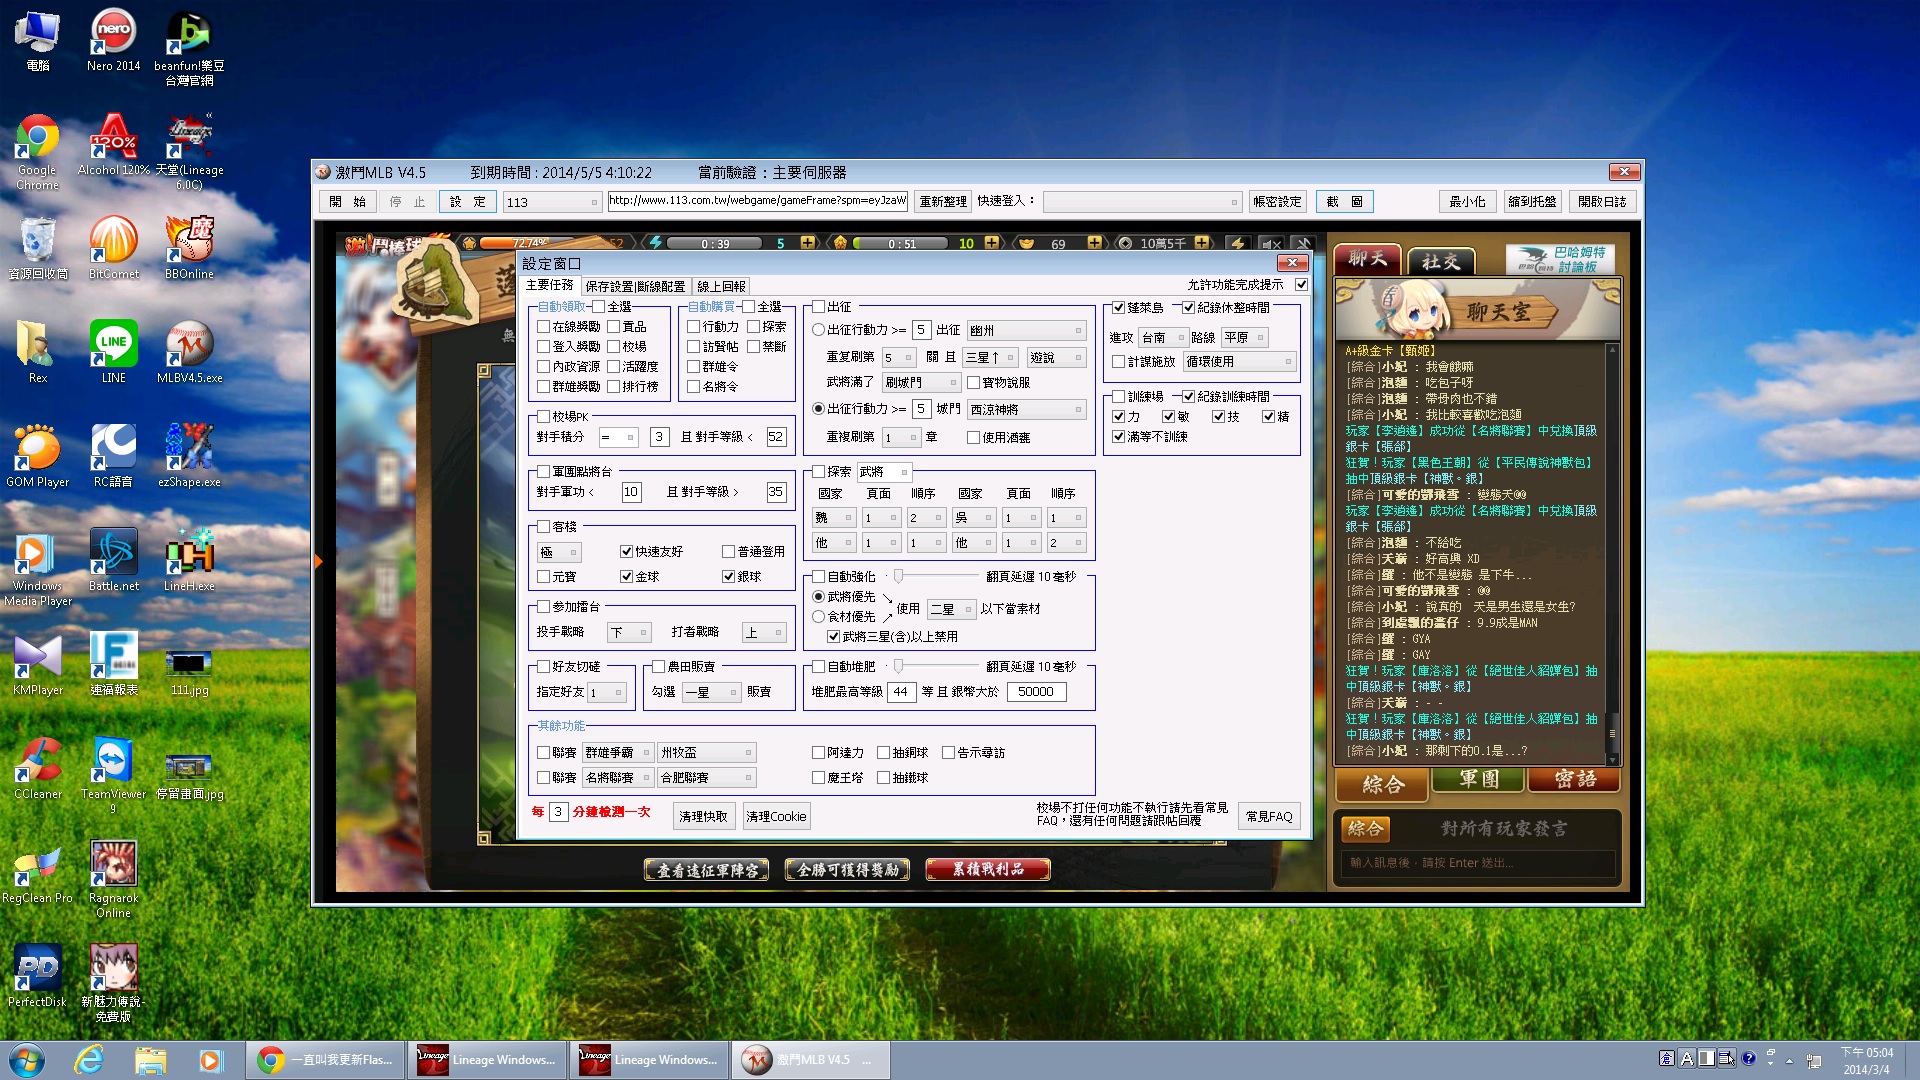Select the 出征行動力 radio button for 幽州

tap(818, 330)
